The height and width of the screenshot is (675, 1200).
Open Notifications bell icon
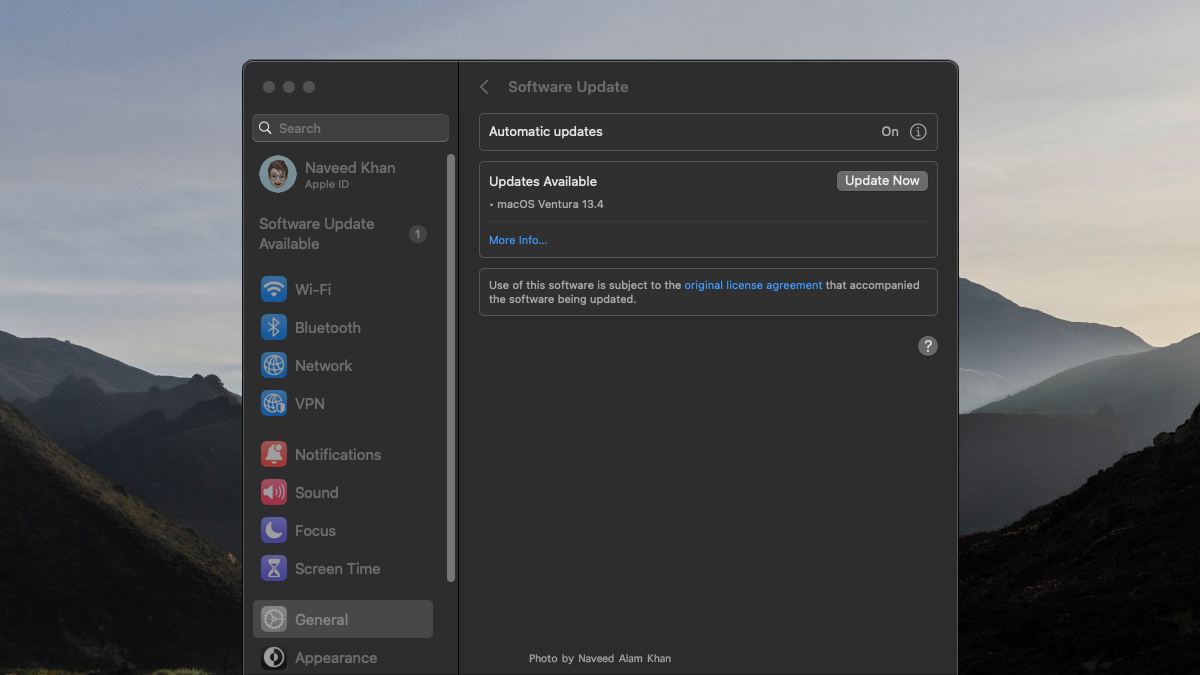274,454
